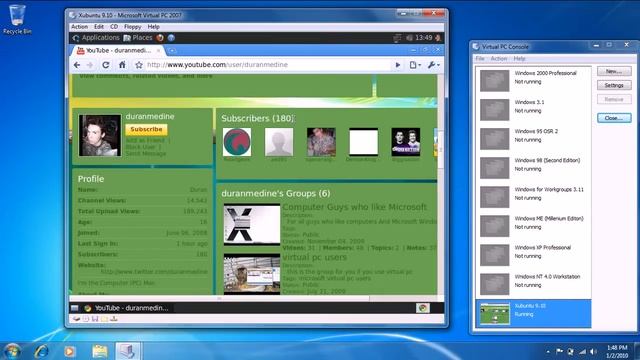Open the wrench settings menu dropdown
This screenshot has width=640, height=360.
click(433, 65)
